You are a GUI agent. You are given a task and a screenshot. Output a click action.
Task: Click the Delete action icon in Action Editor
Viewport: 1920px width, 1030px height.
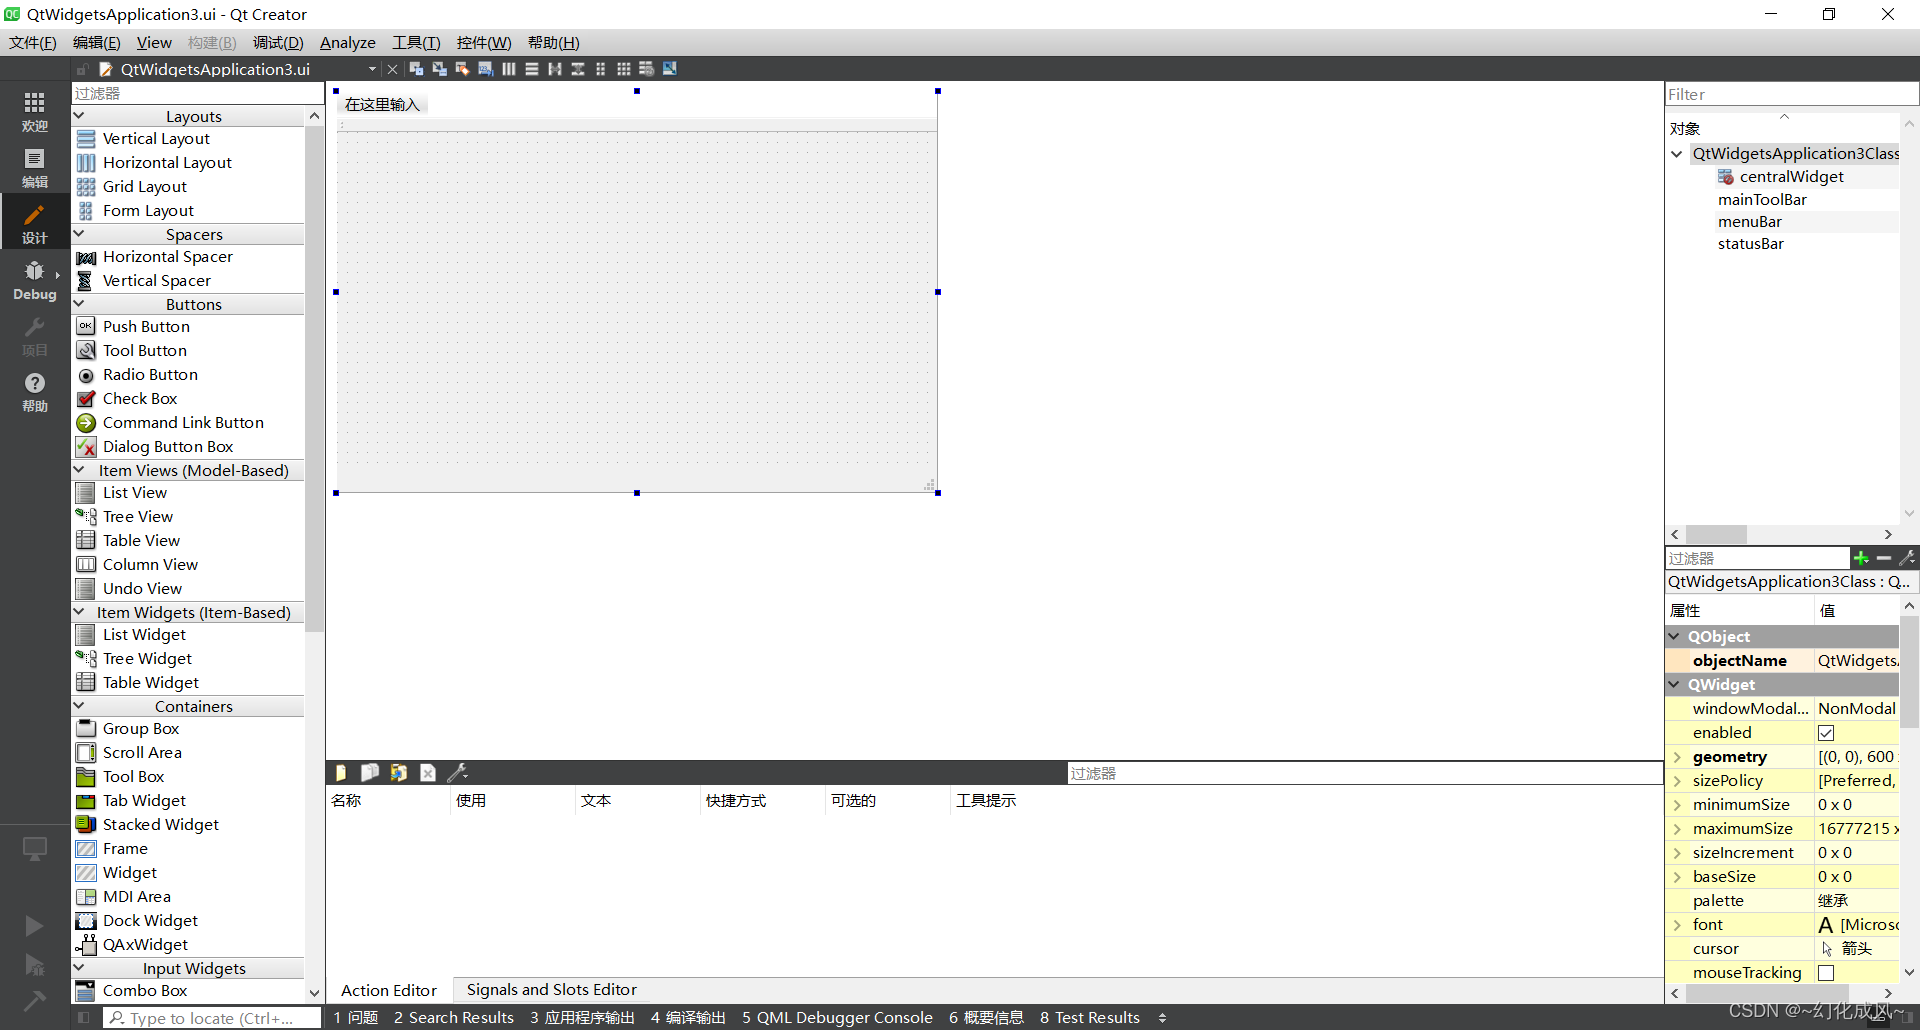pos(428,772)
